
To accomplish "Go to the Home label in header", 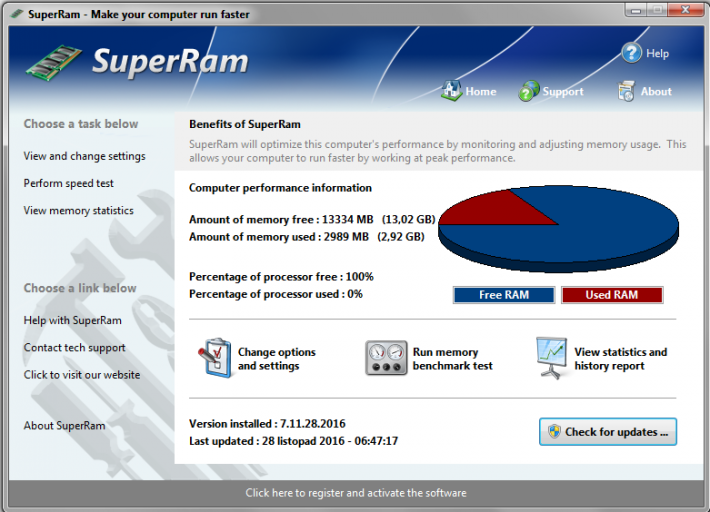I will point(480,91).
